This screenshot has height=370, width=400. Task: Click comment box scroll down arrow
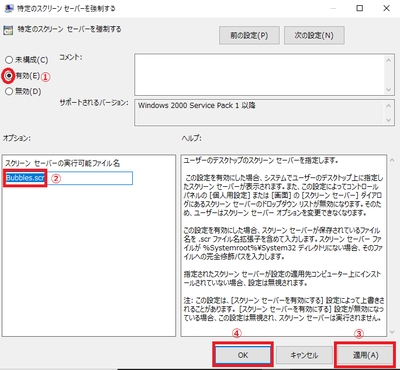pyautogui.click(x=388, y=90)
